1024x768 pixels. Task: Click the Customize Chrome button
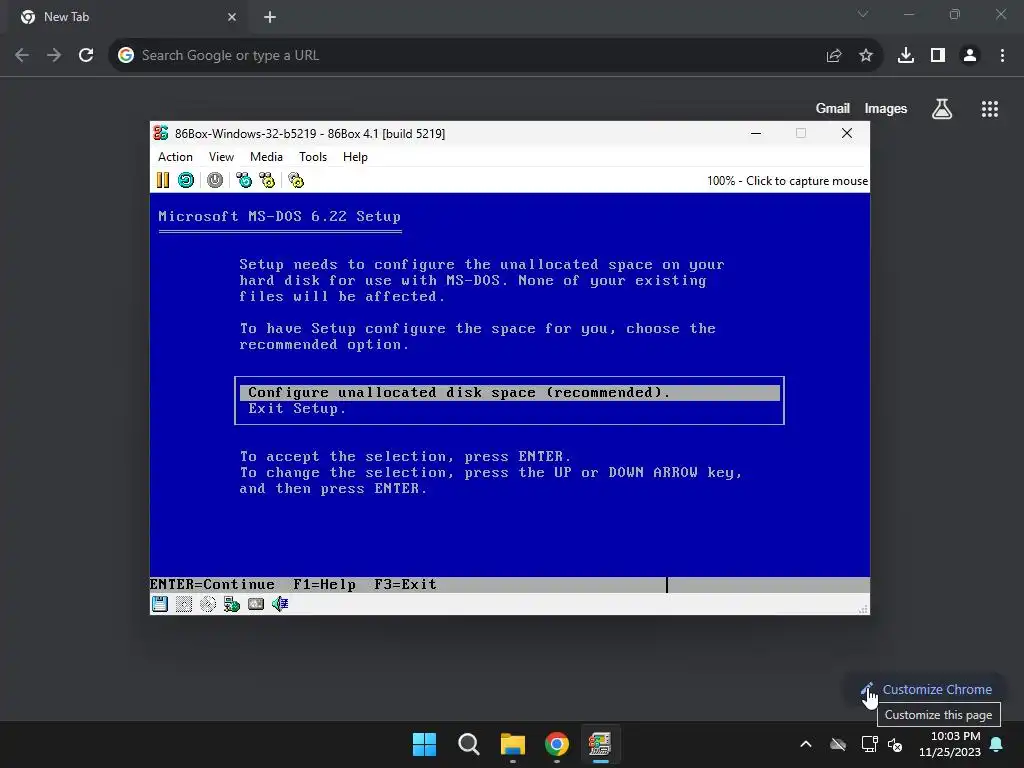(x=927, y=690)
